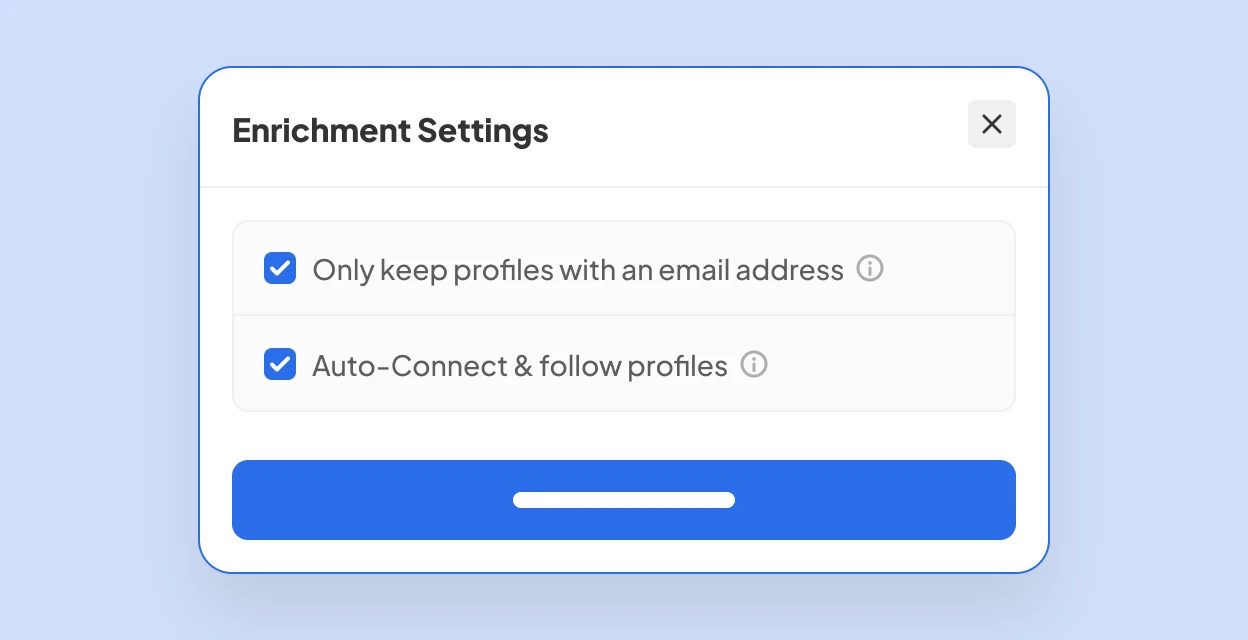
Task: Click the wide blue save button at bottom
Action: [624, 499]
